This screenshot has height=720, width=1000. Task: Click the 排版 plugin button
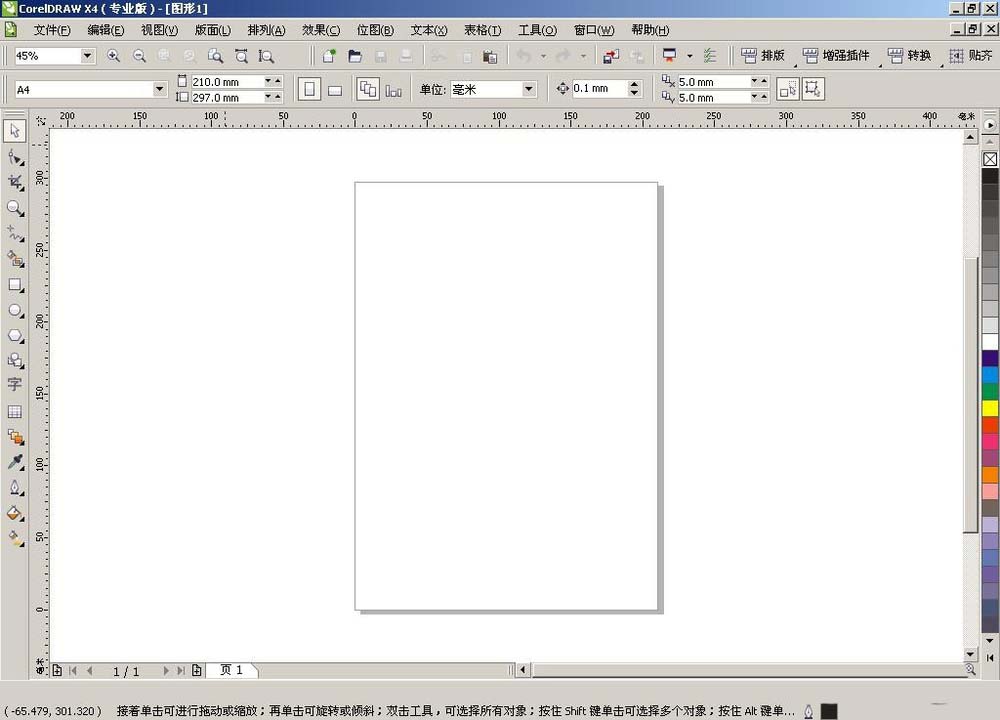pyautogui.click(x=763, y=56)
